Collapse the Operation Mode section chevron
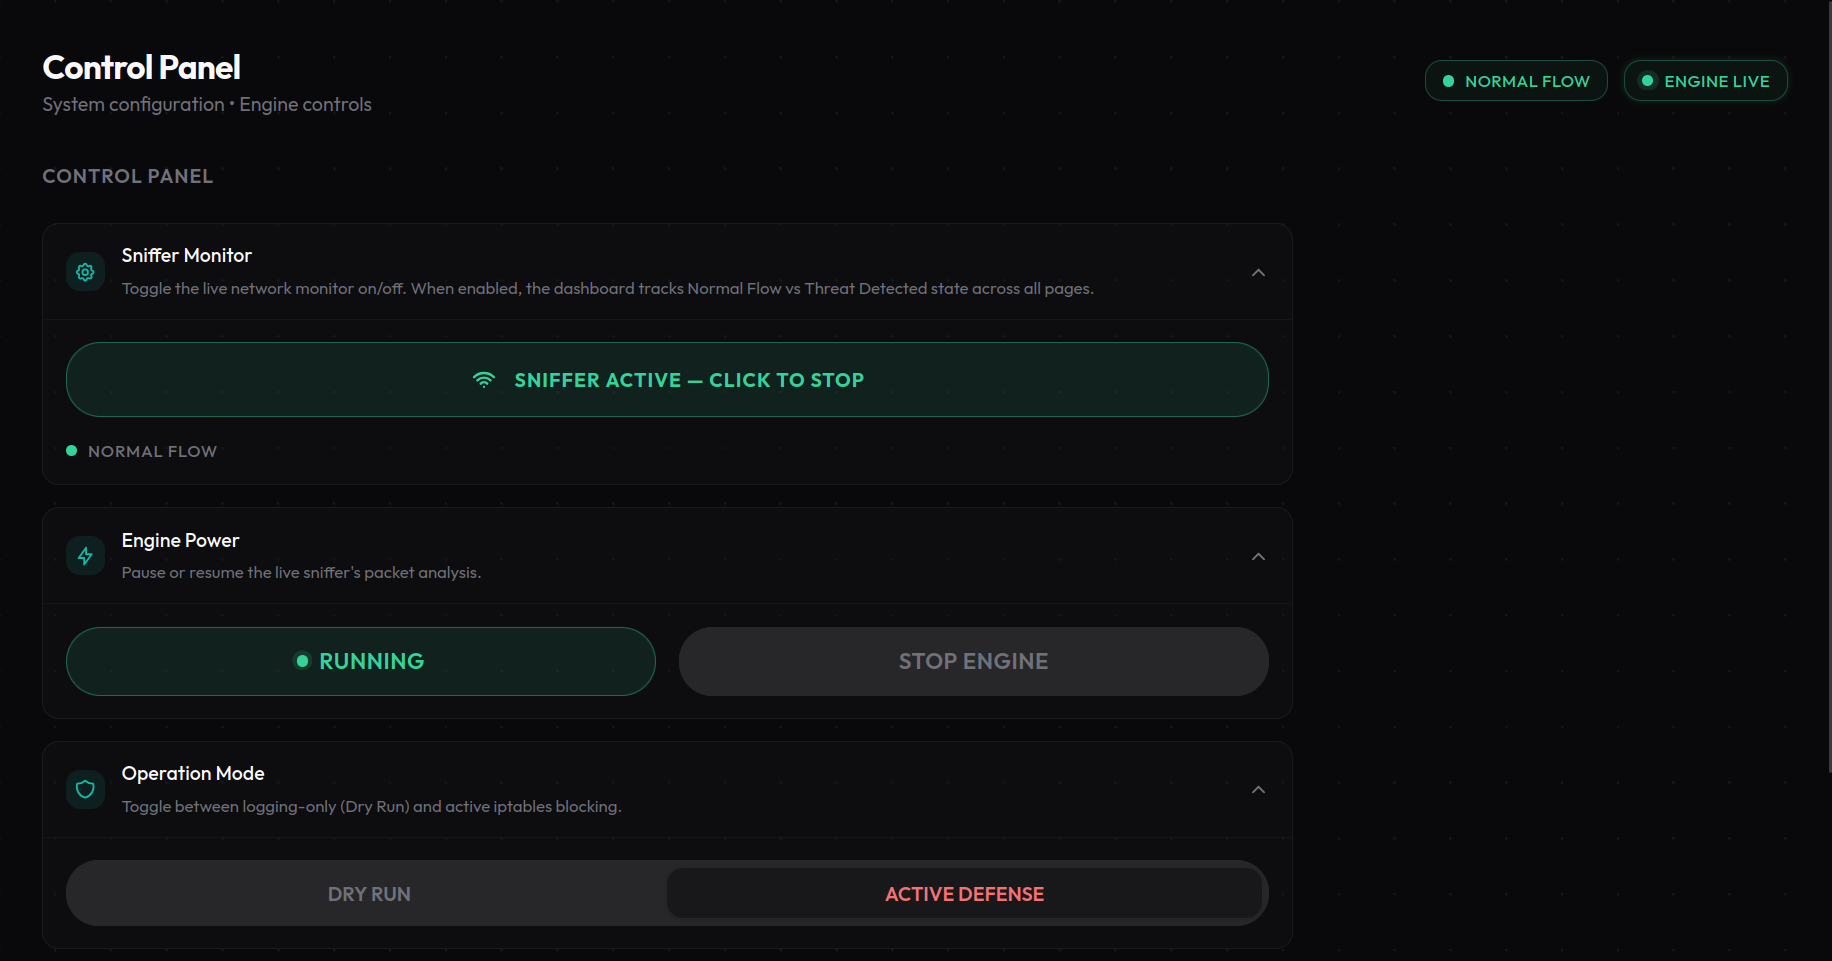The width and height of the screenshot is (1832, 961). (1259, 790)
